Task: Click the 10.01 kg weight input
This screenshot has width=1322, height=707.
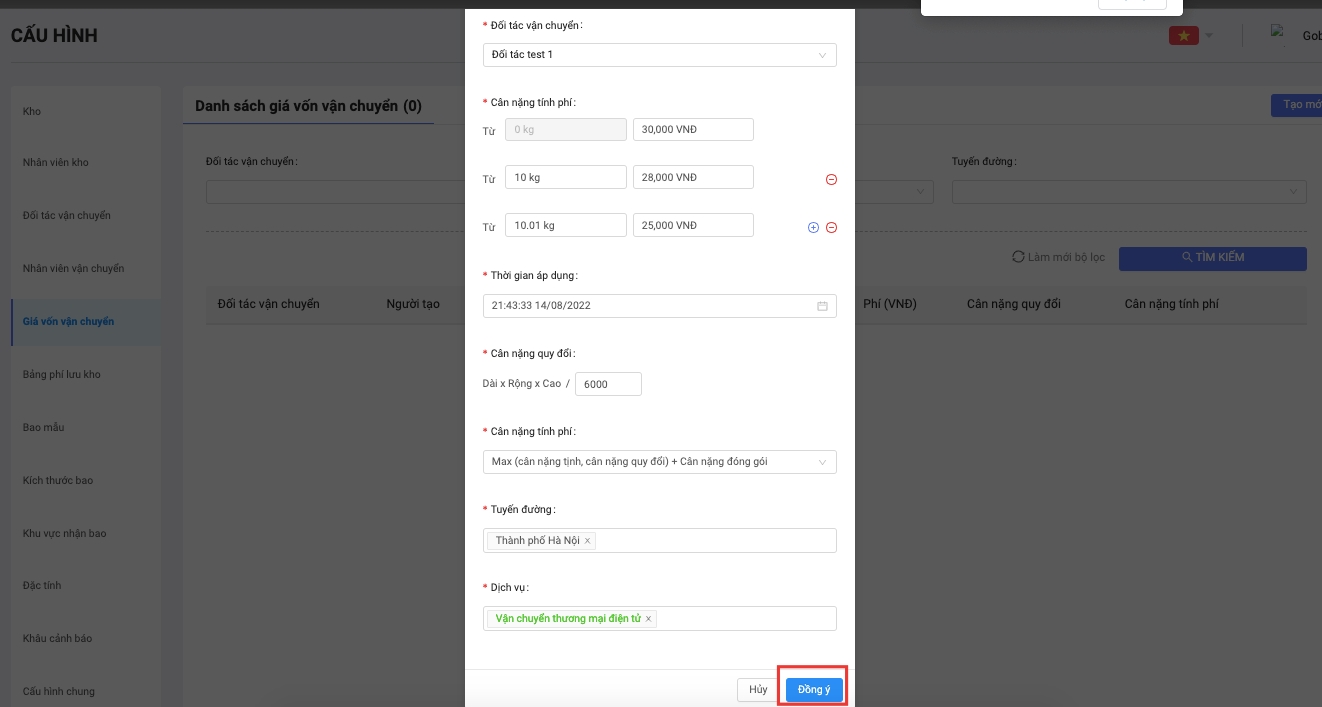Action: click(x=565, y=225)
